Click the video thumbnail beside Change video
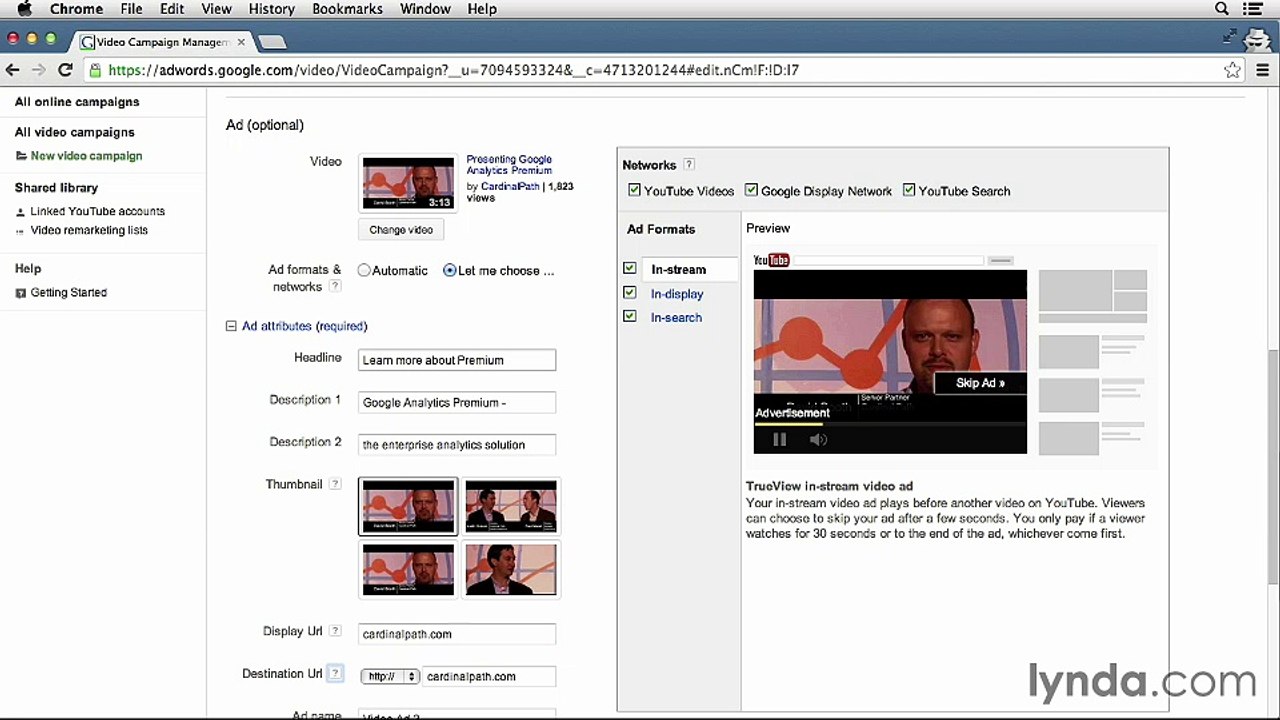This screenshot has height=720, width=1280. point(408,183)
